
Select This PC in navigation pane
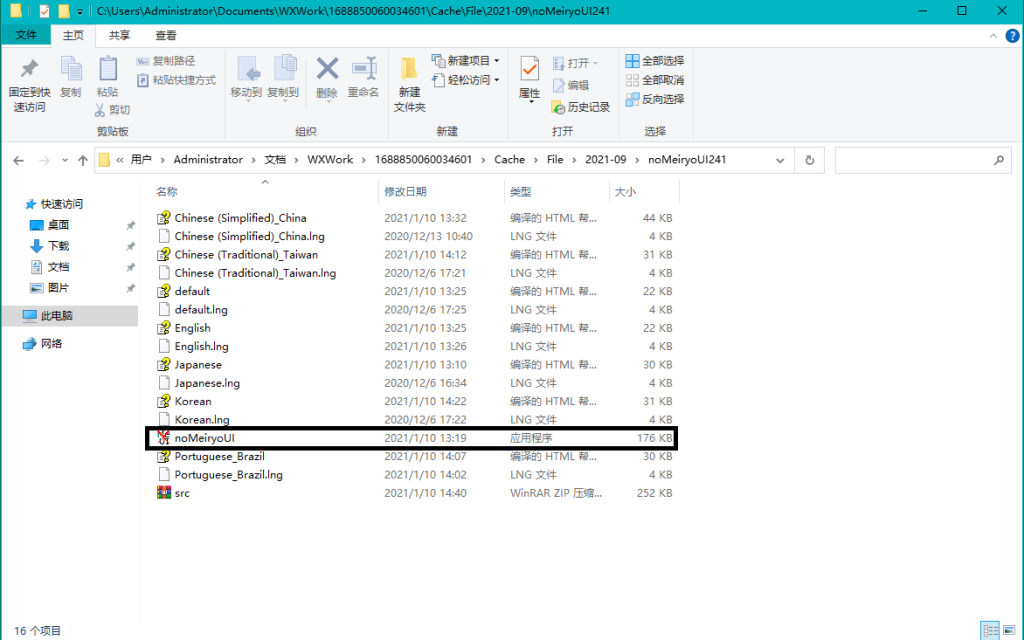point(56,316)
